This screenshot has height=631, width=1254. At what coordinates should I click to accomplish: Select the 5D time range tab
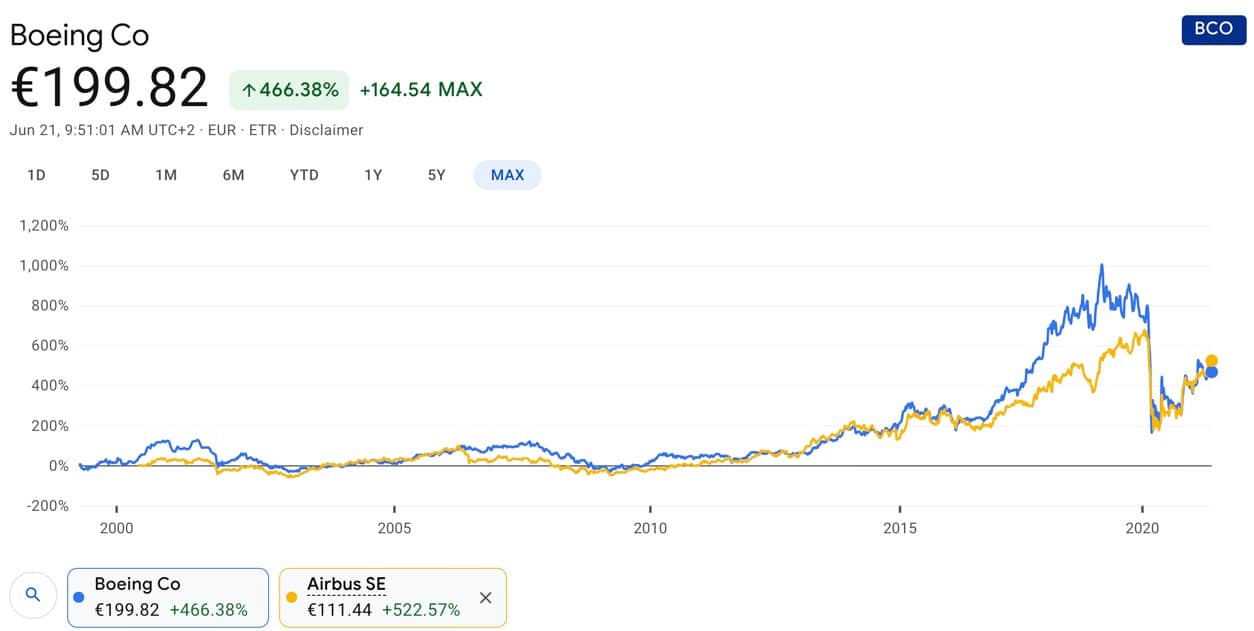pos(100,175)
